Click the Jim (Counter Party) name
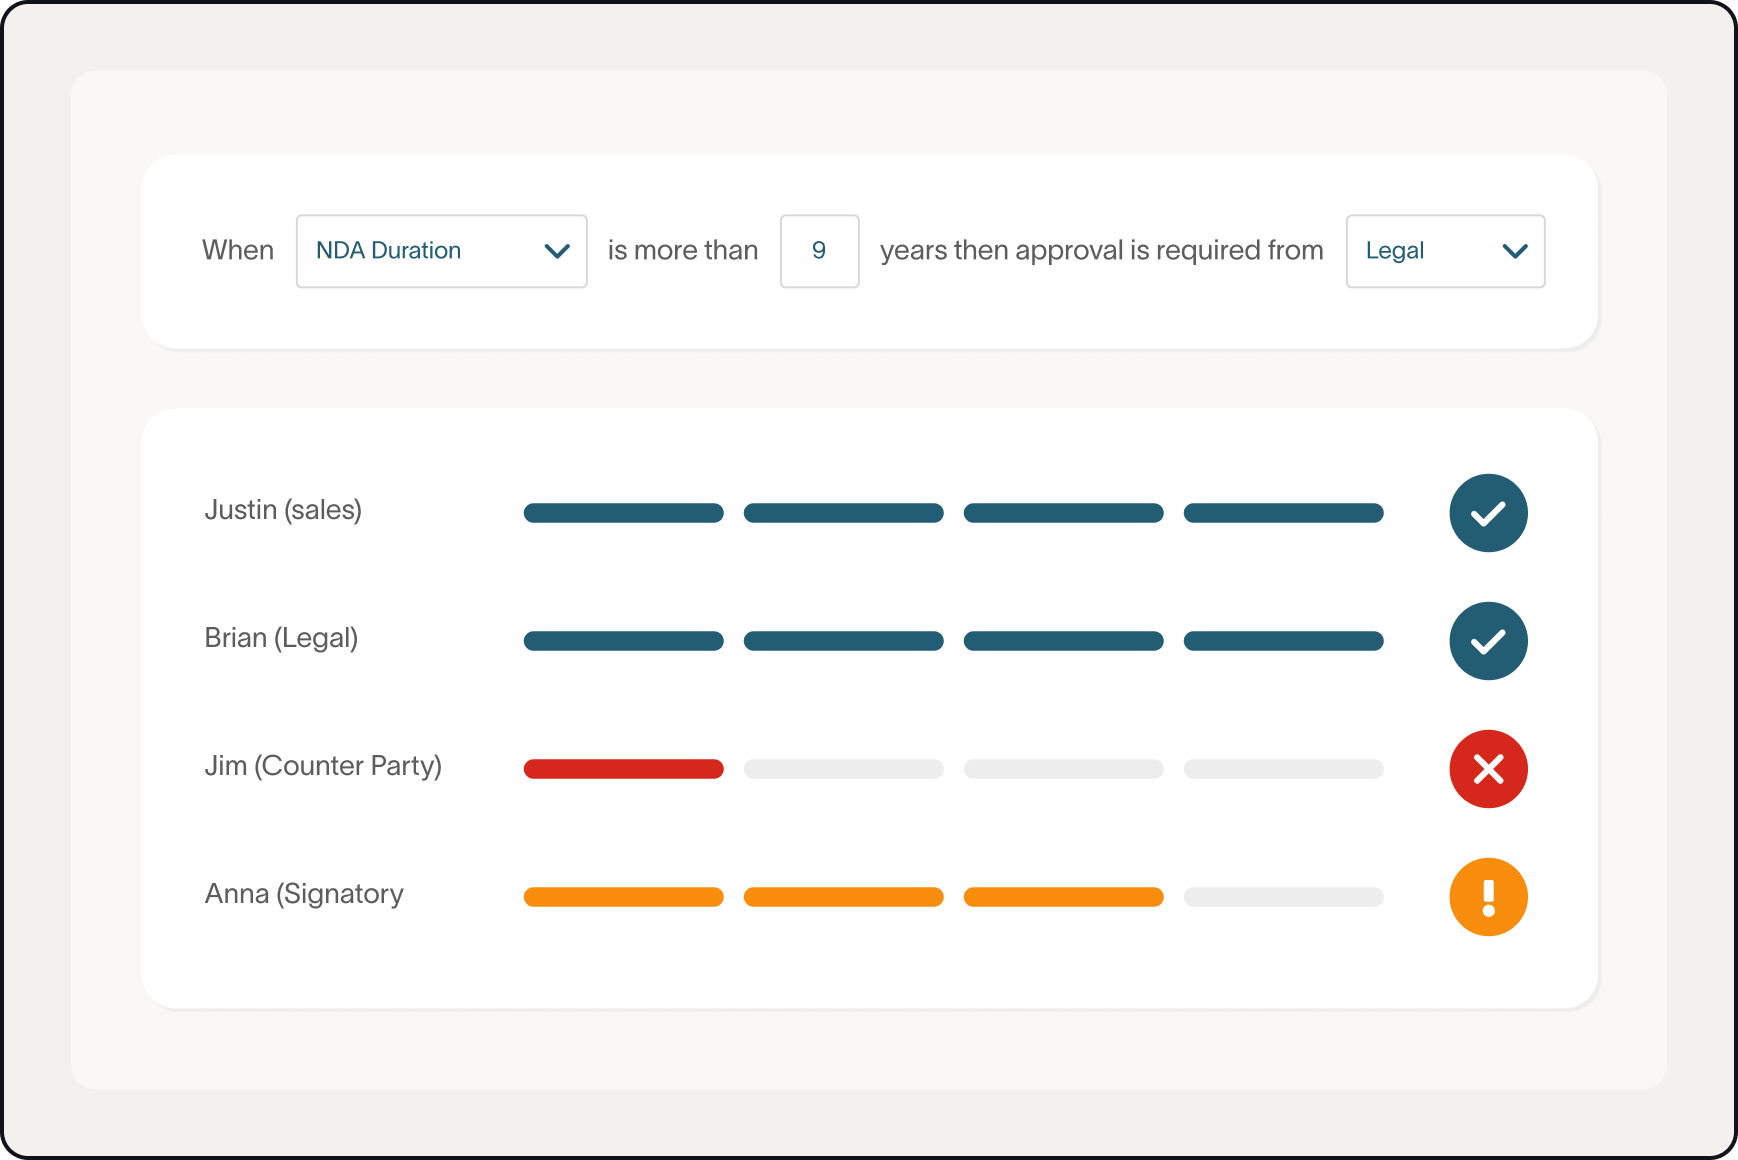This screenshot has height=1160, width=1738. (x=323, y=766)
